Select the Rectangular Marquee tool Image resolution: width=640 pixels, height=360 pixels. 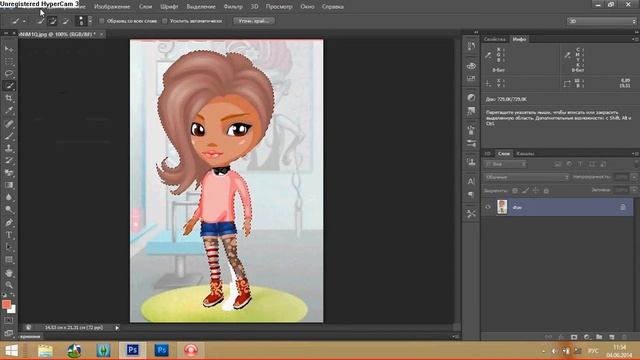tap(9, 62)
